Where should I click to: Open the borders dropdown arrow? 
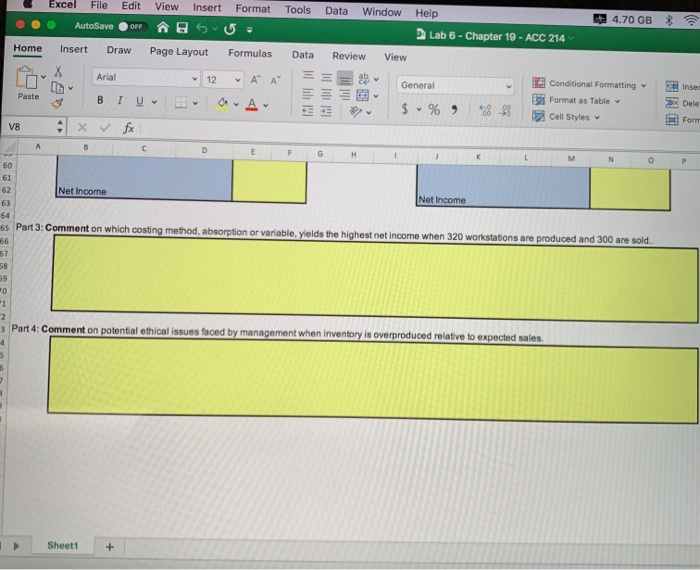pos(195,104)
